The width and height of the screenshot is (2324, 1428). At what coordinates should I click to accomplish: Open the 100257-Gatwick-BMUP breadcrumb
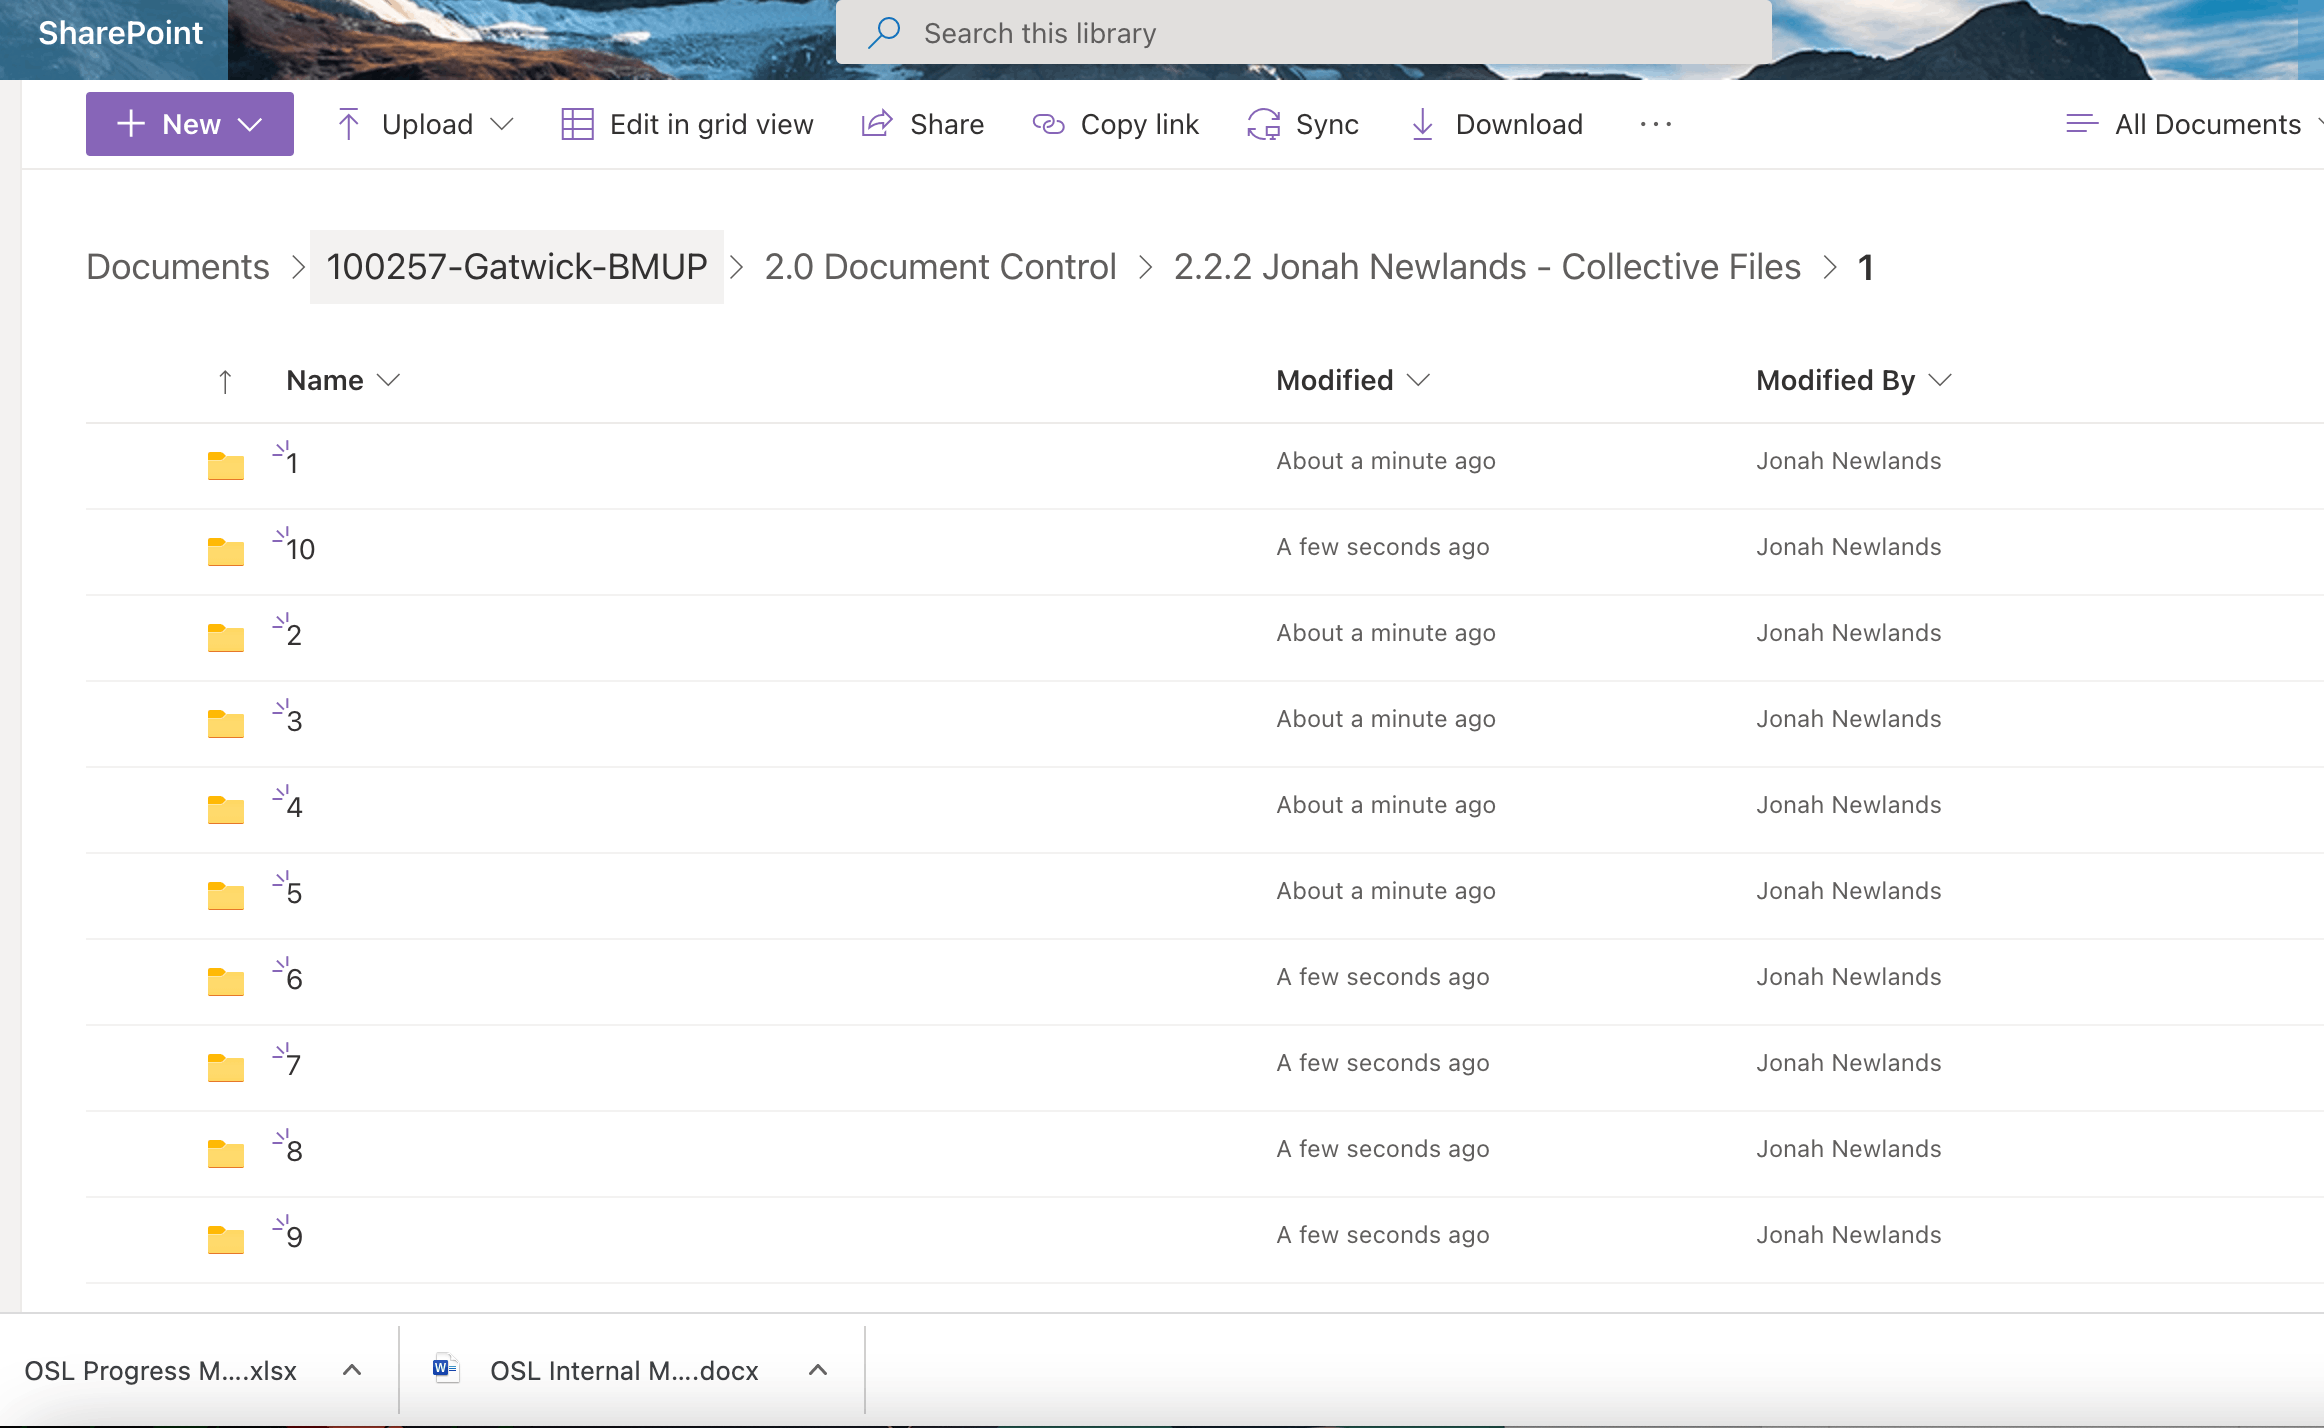516,267
